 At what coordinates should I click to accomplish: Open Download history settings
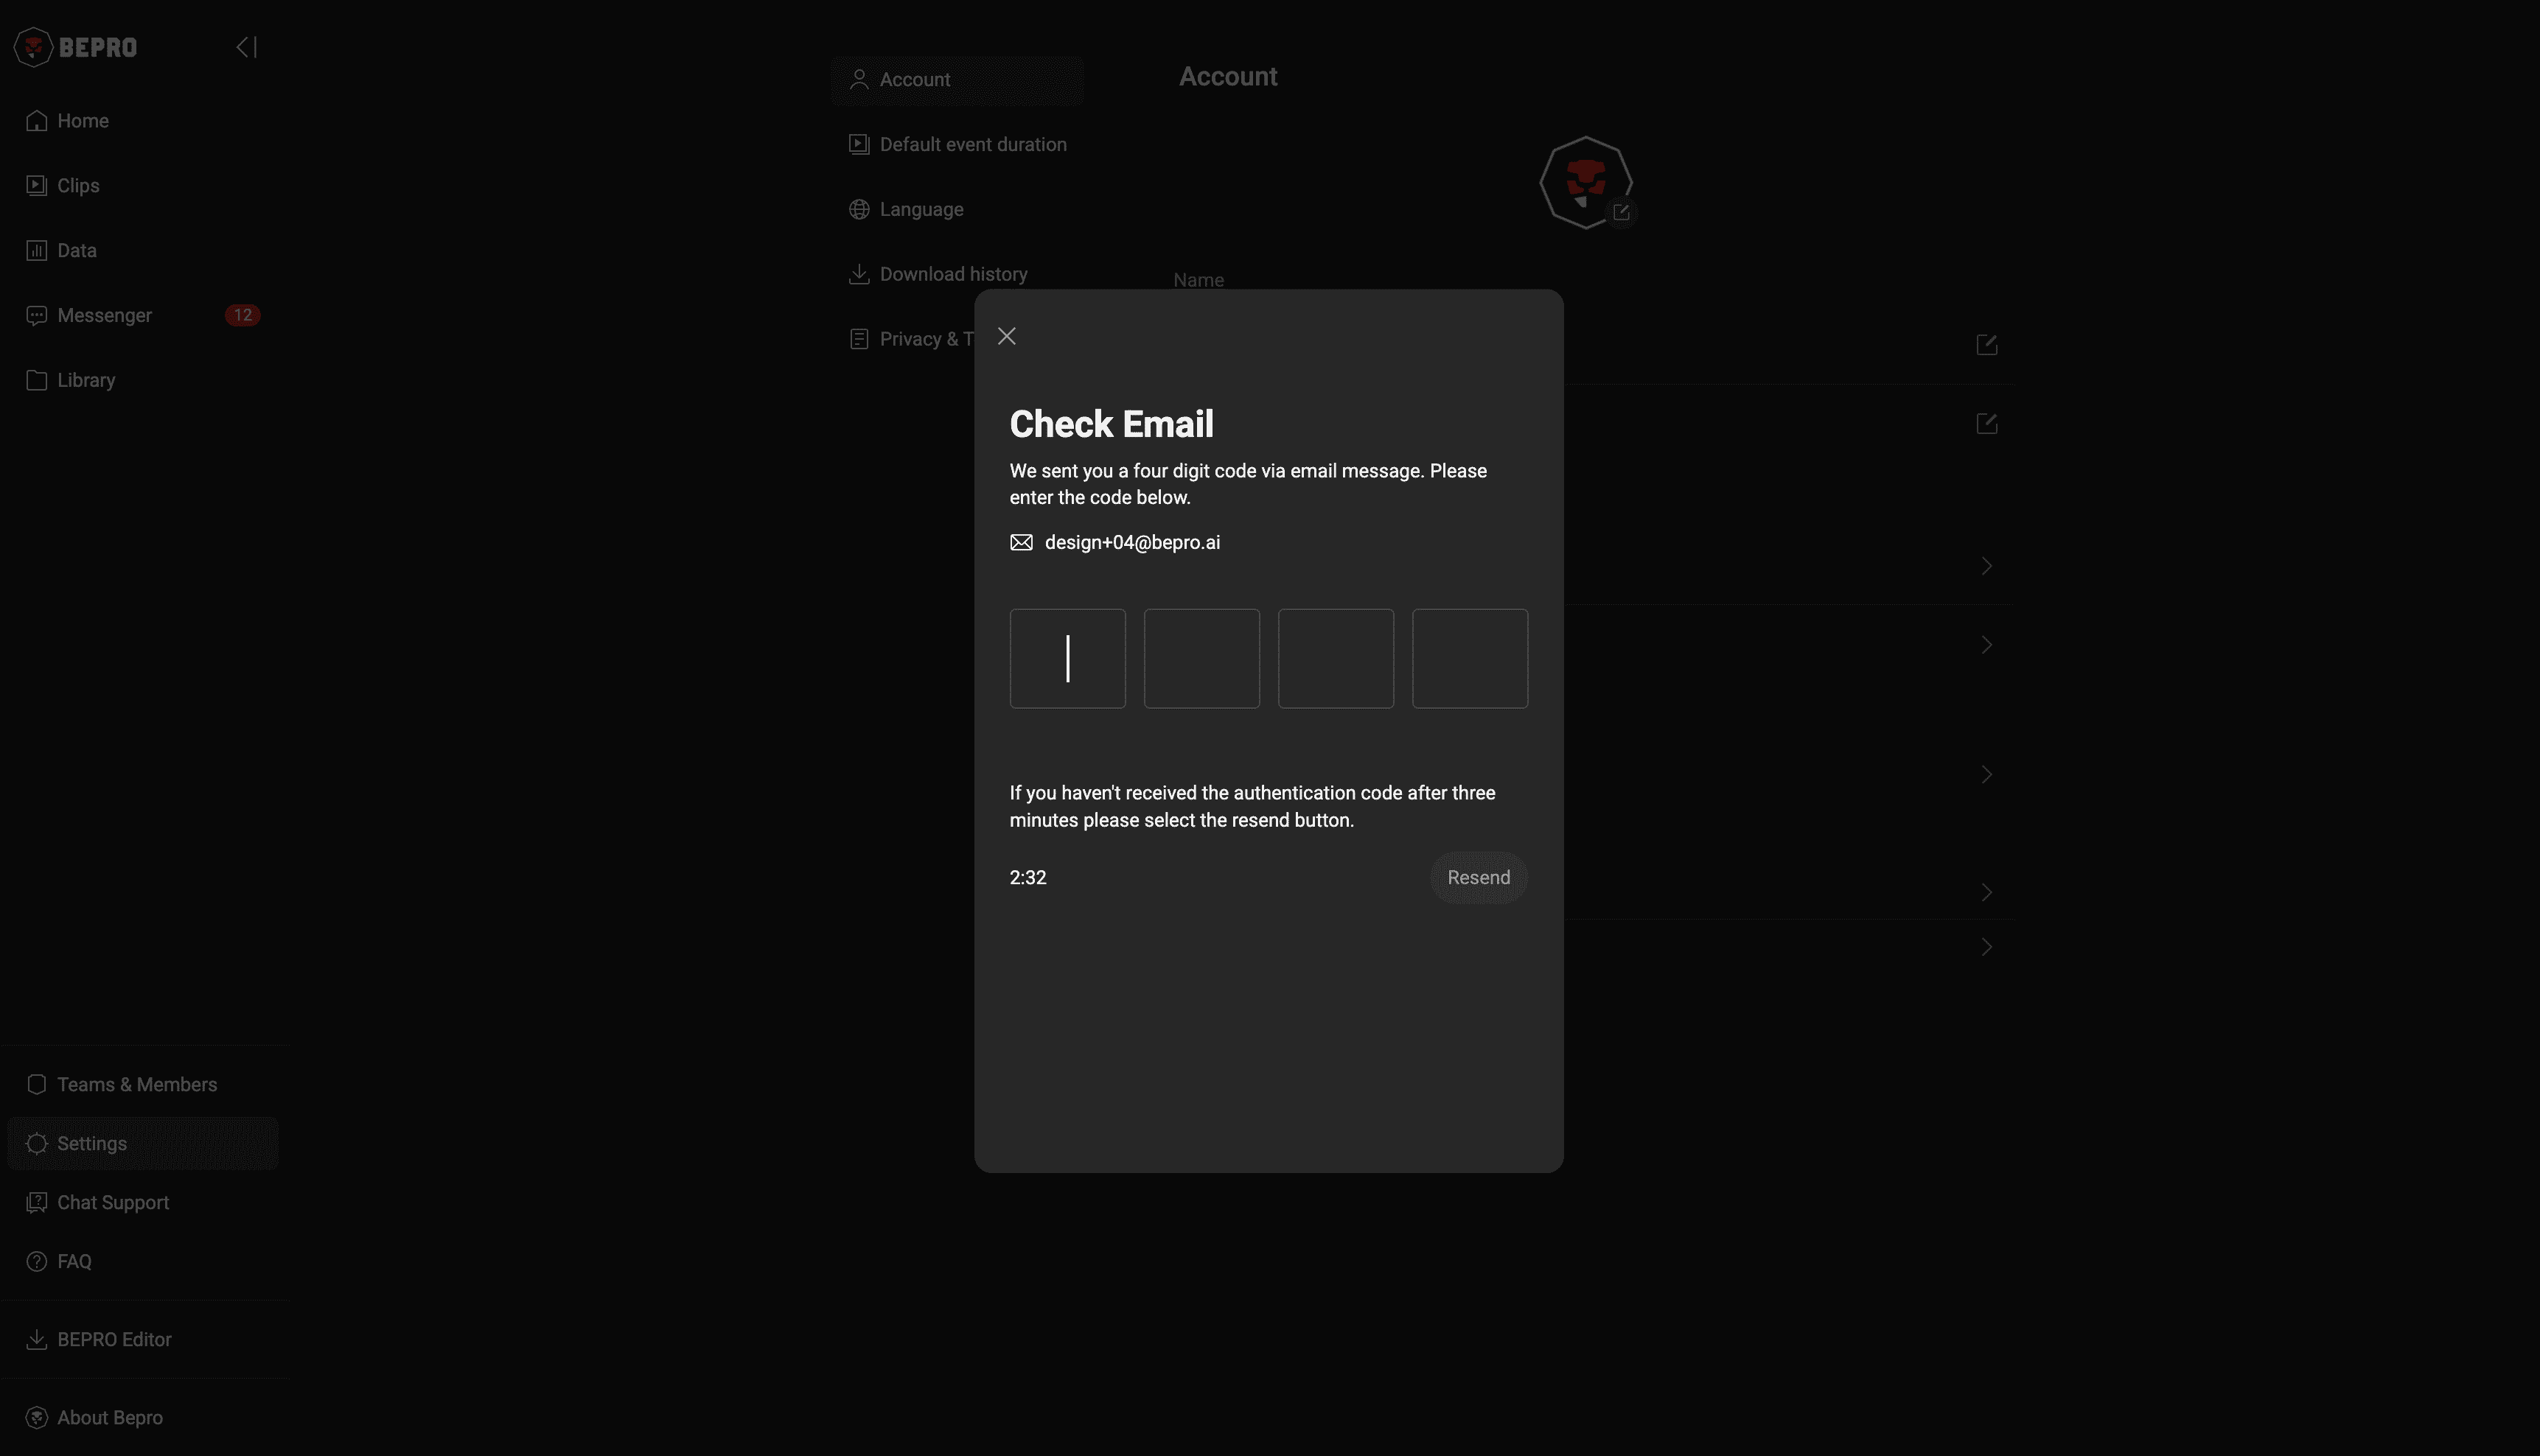953,274
